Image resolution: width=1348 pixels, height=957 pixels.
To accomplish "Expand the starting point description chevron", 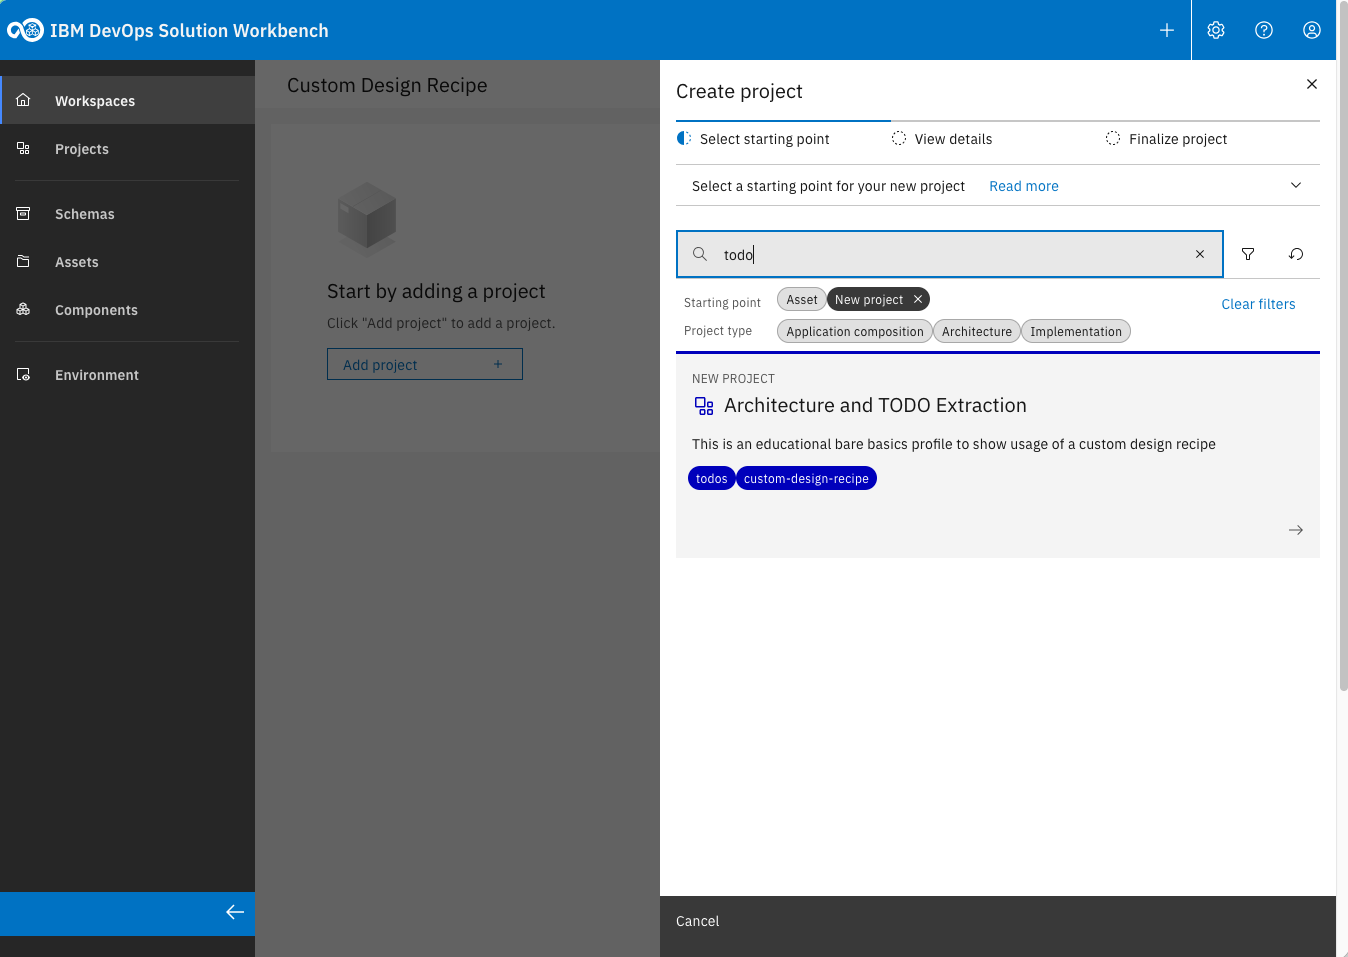I will click(x=1296, y=185).
